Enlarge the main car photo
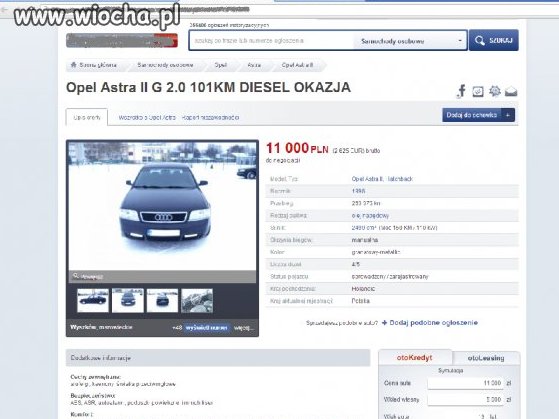 point(162,206)
